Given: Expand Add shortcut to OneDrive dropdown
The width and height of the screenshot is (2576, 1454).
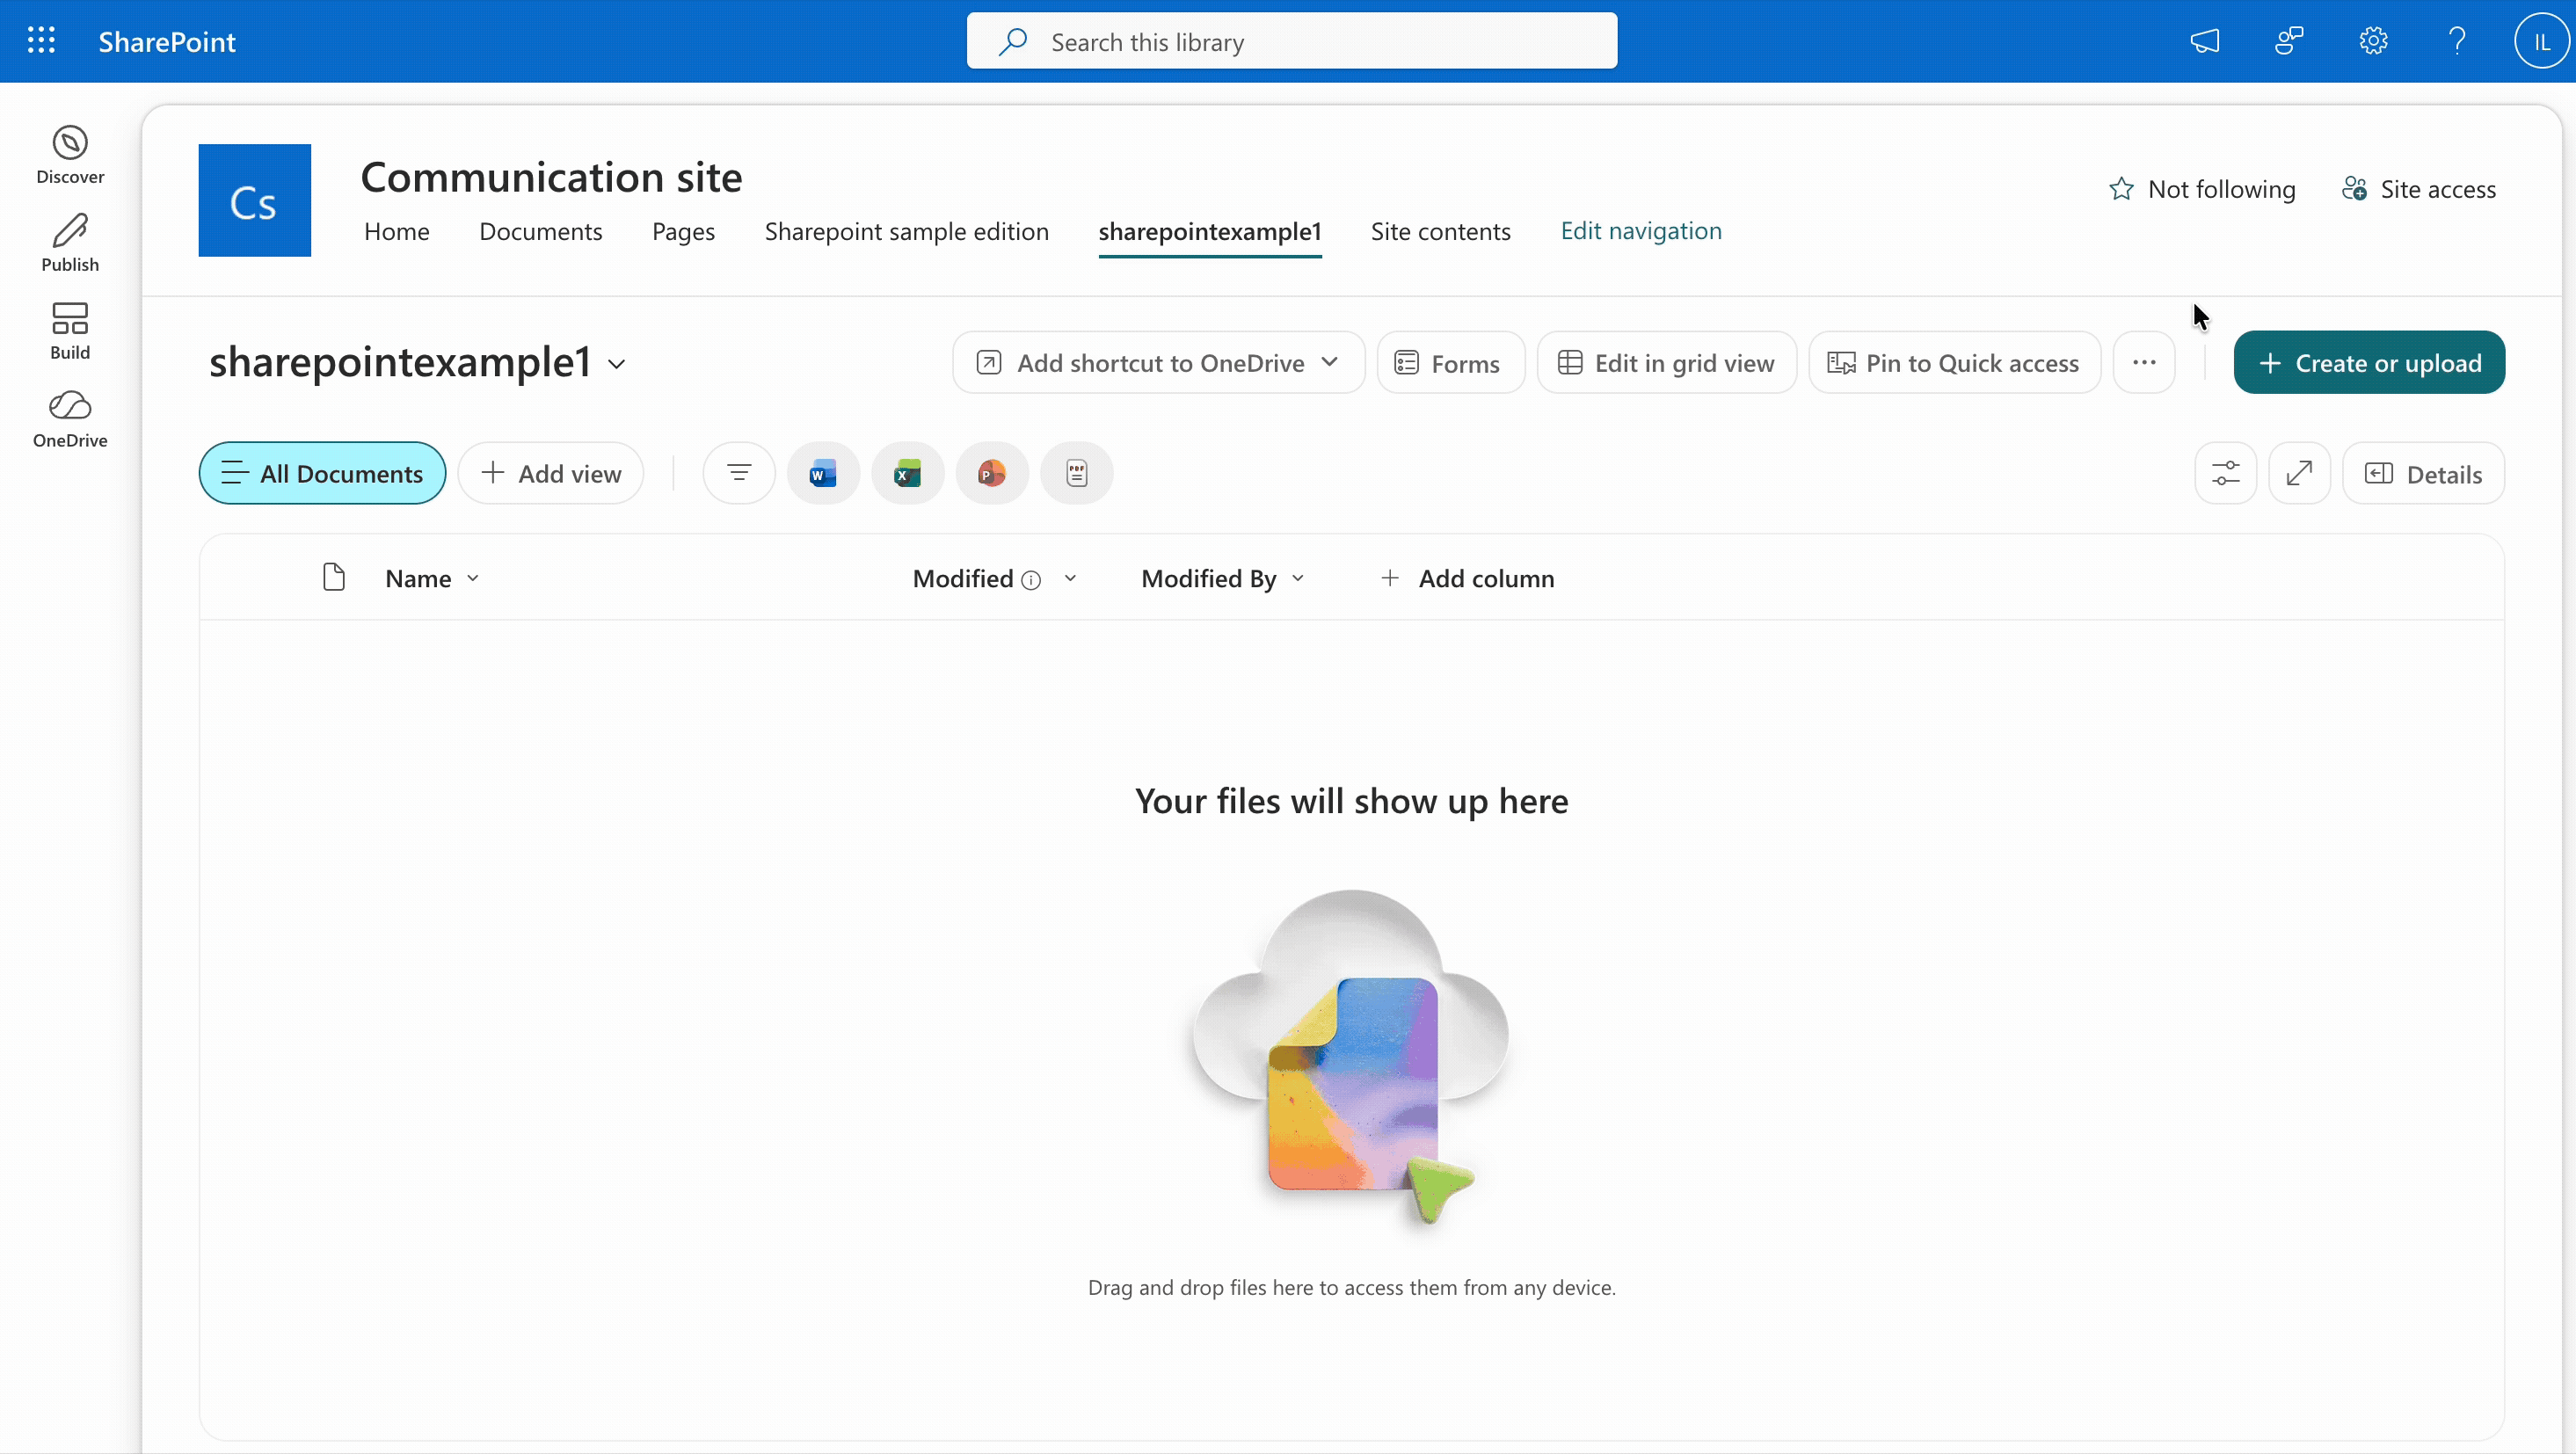Looking at the screenshot, I should (x=1329, y=362).
